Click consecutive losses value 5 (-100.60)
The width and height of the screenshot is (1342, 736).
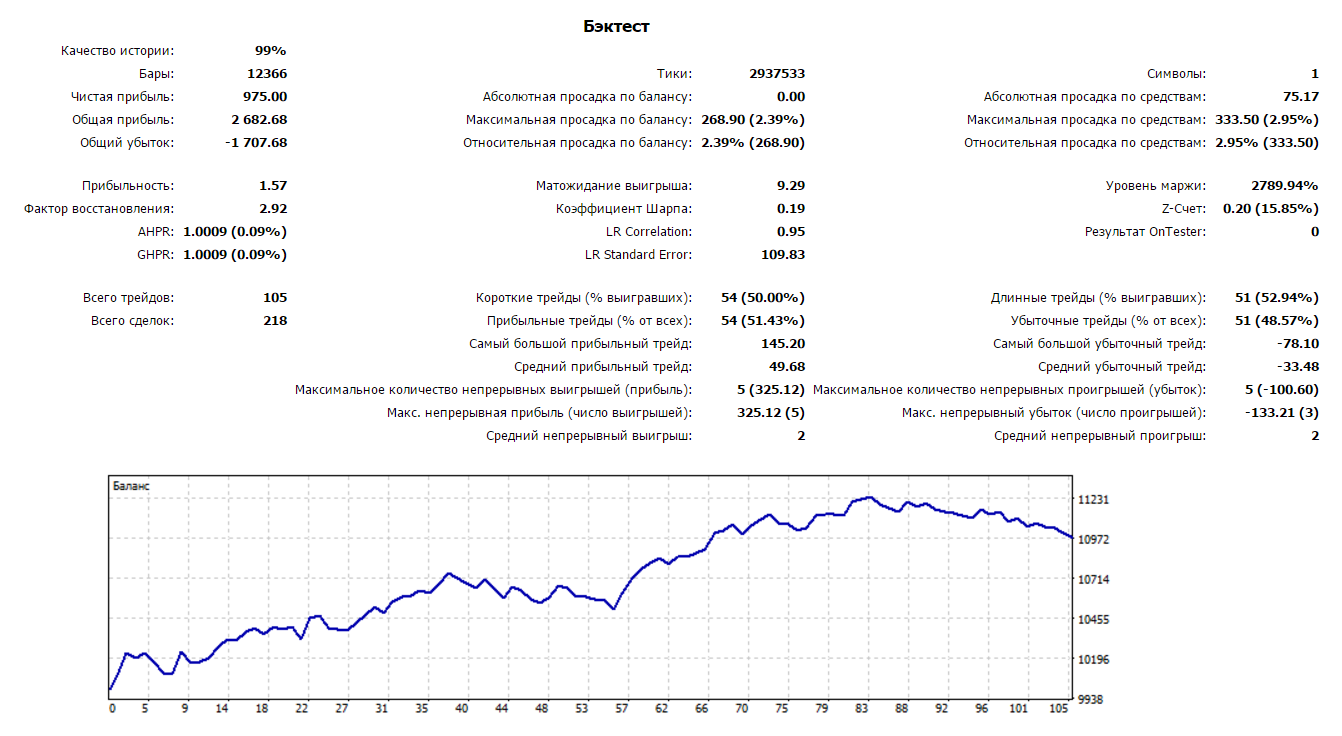point(1282,390)
